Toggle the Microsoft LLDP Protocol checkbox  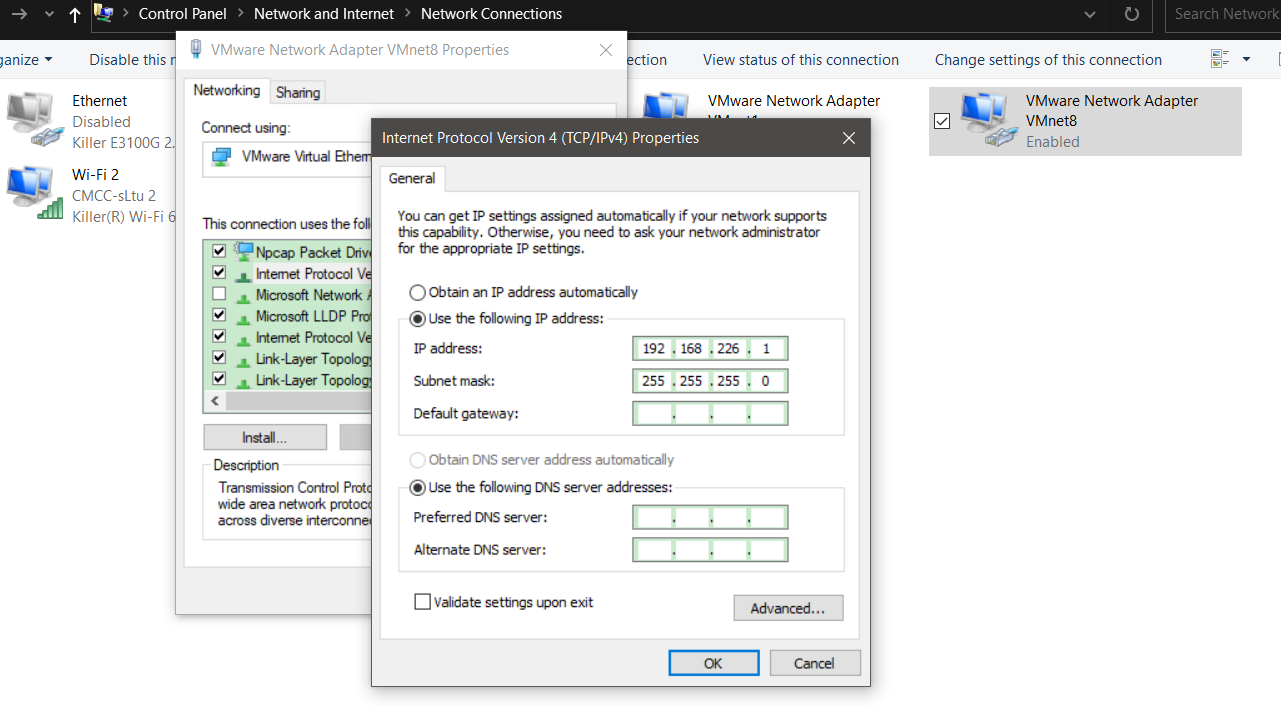pyautogui.click(x=219, y=316)
